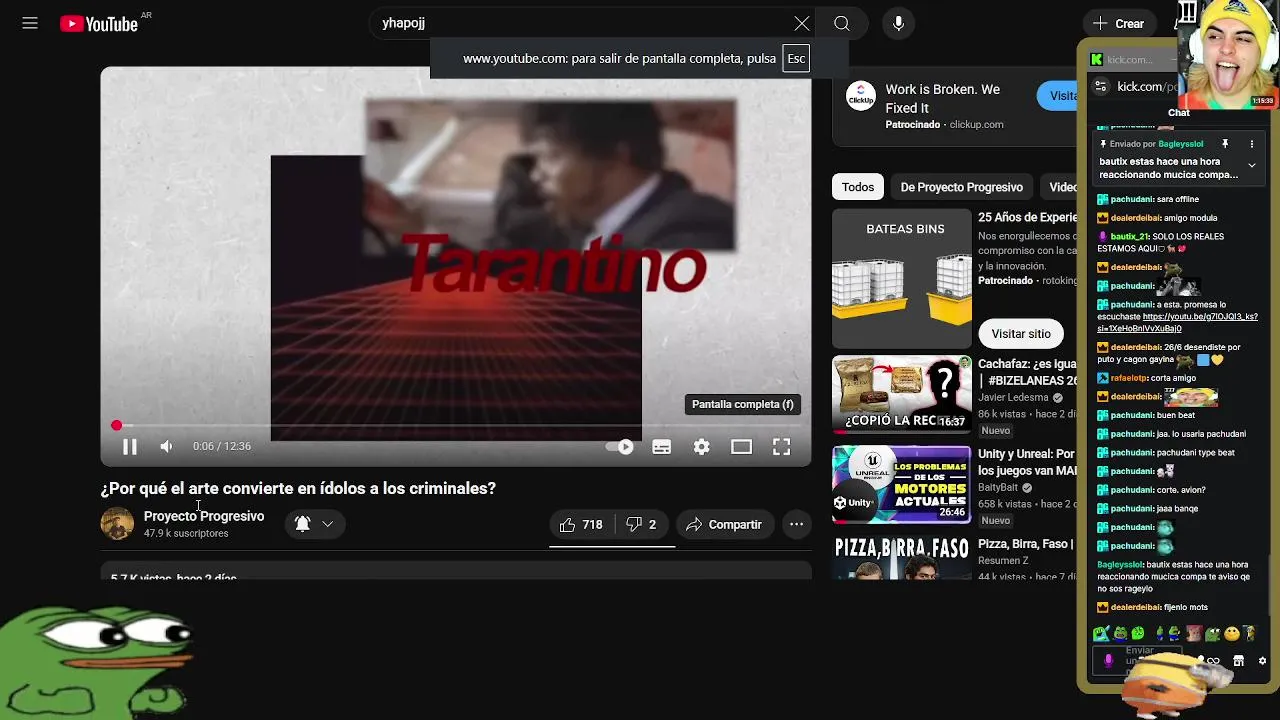Open the Proyecto Progresivo channel avatar

[117, 523]
